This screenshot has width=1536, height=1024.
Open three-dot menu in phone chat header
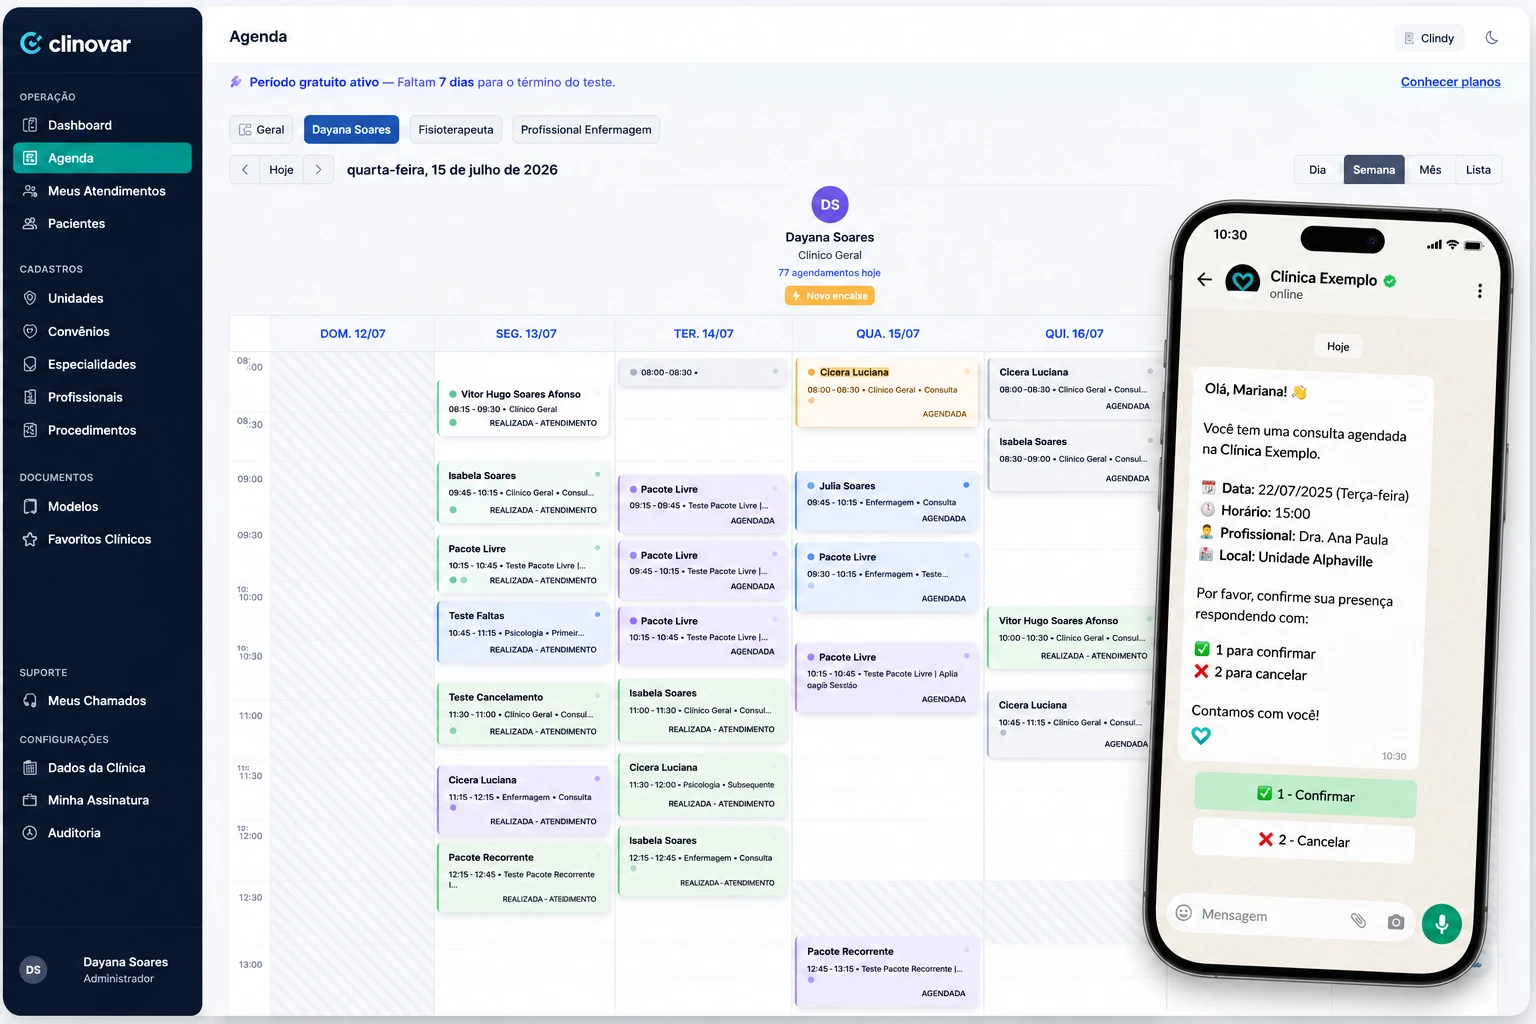click(x=1480, y=291)
